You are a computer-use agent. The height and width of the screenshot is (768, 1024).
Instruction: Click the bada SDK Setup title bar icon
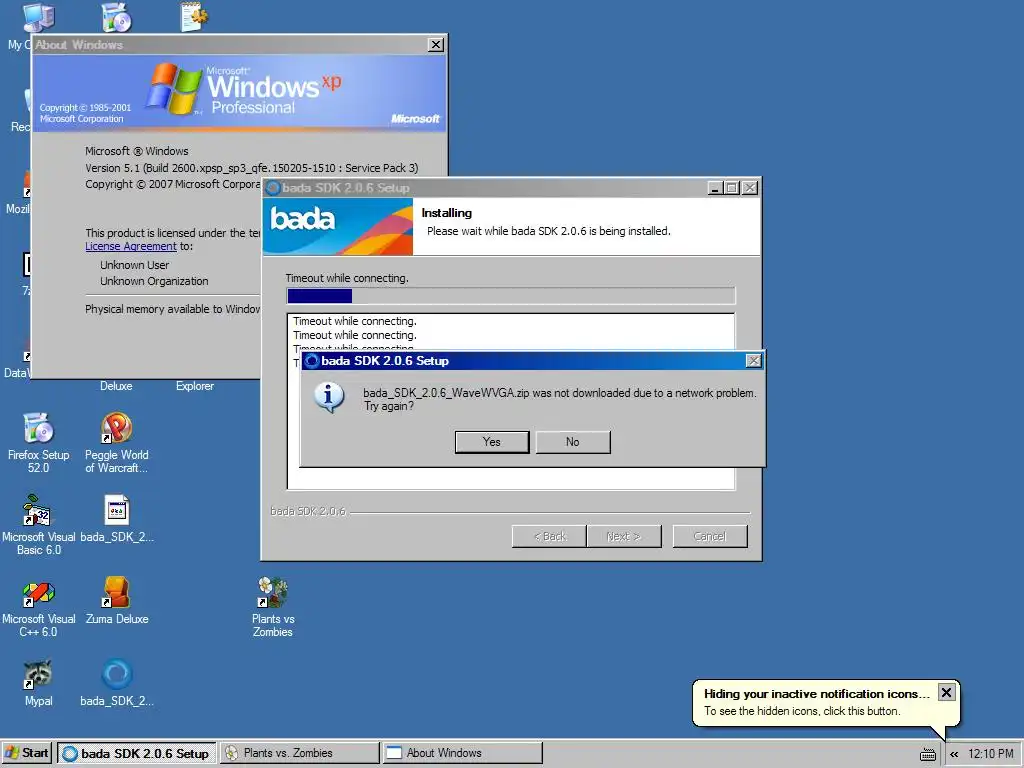272,188
